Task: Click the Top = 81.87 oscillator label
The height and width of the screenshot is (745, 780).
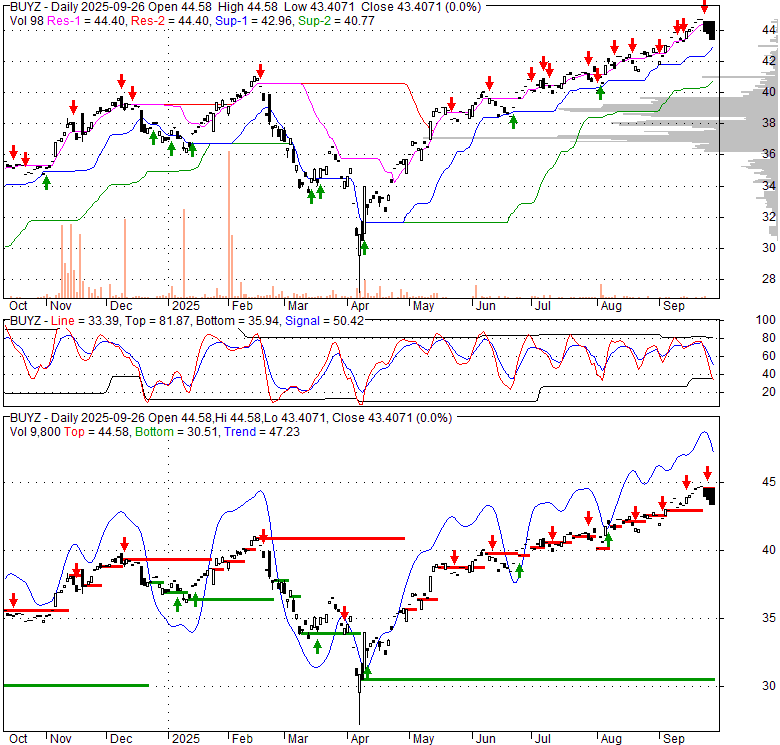Action: pos(158,321)
